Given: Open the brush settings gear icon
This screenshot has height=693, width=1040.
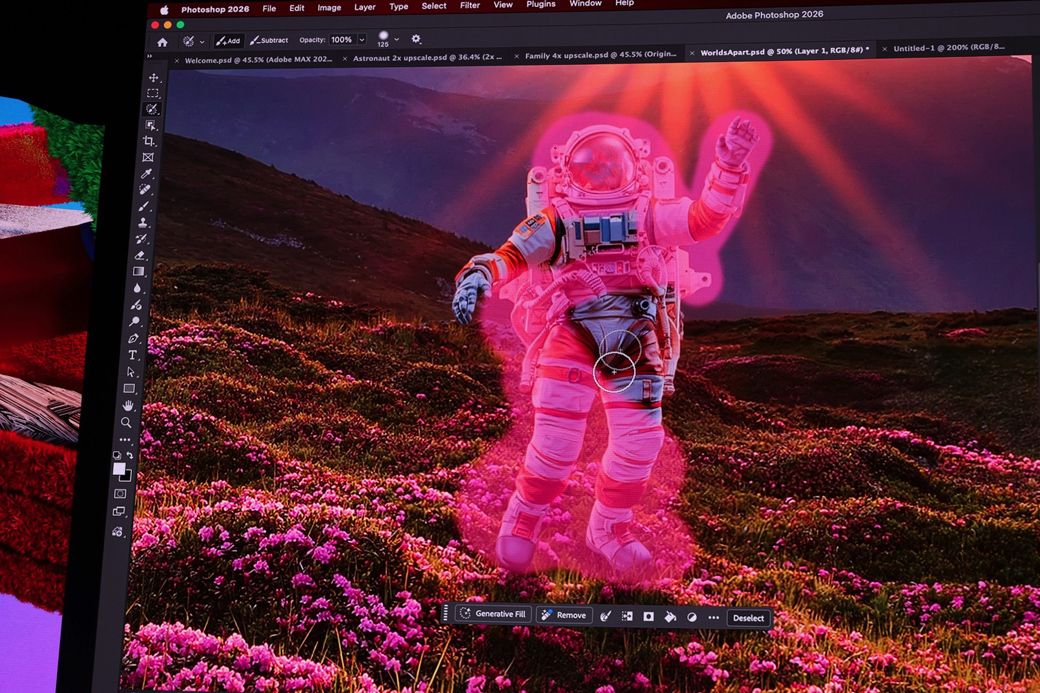Looking at the screenshot, I should coord(416,39).
